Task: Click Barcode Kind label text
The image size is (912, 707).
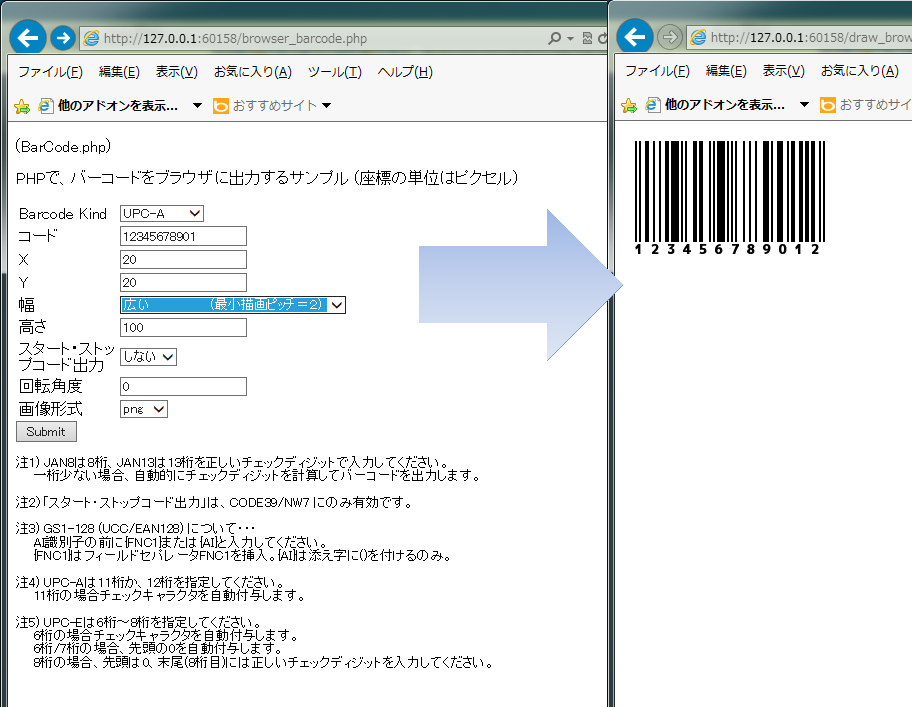Action: point(63,214)
